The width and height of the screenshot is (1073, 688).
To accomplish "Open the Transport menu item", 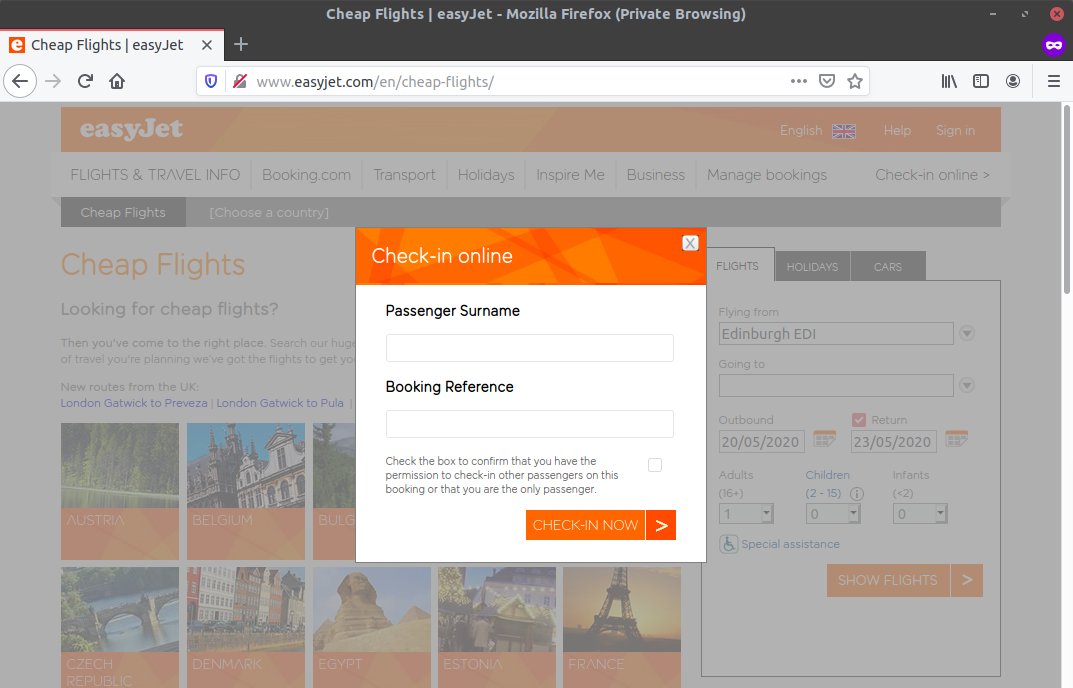I will [404, 175].
